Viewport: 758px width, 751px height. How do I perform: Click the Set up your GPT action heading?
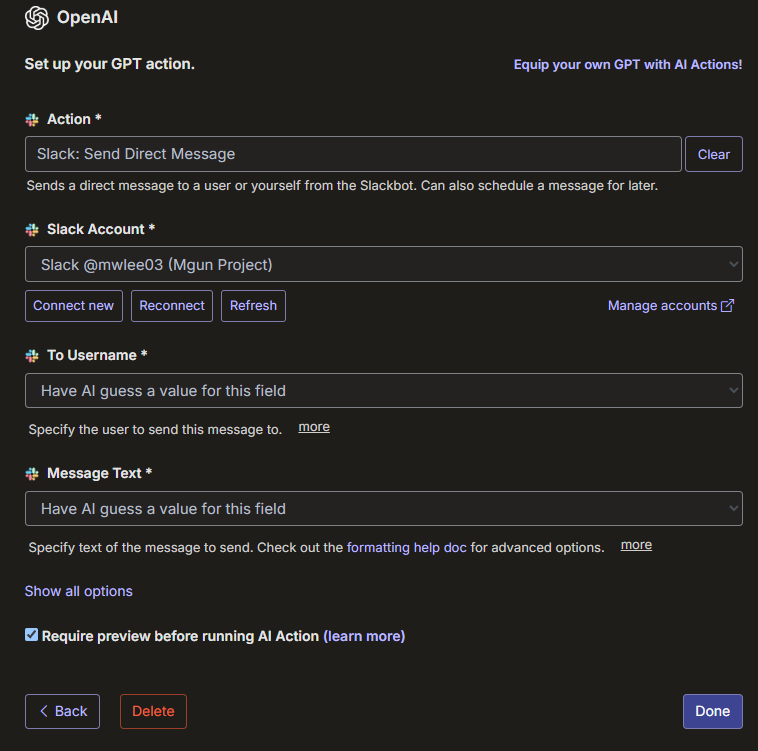(110, 64)
